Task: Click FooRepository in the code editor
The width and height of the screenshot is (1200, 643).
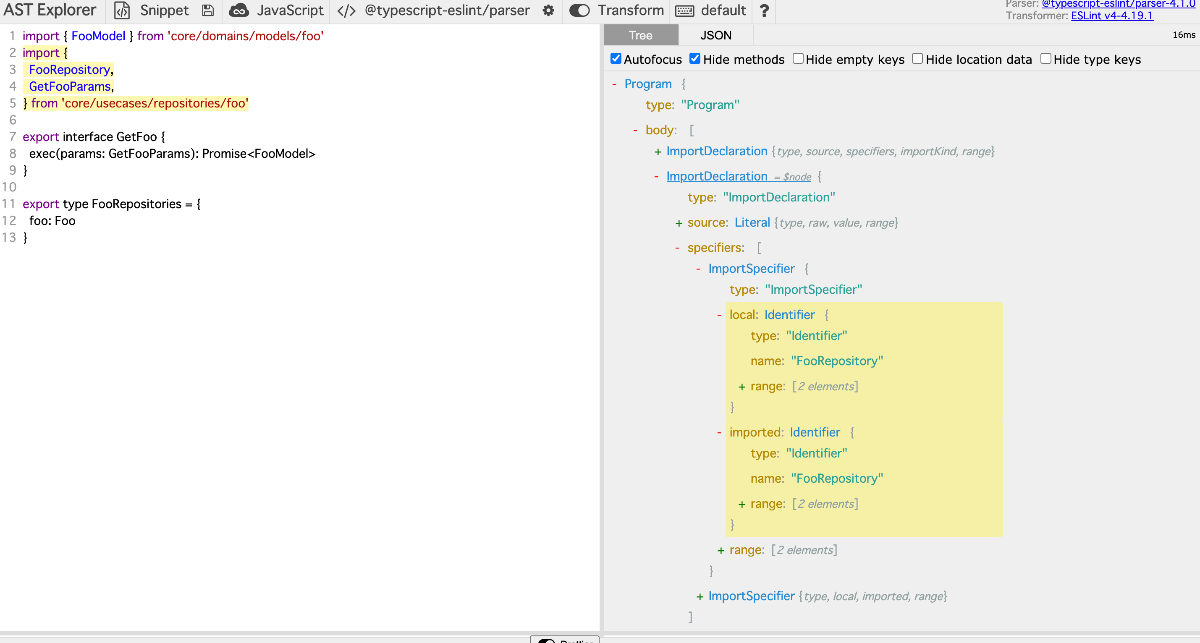Action: (69, 70)
